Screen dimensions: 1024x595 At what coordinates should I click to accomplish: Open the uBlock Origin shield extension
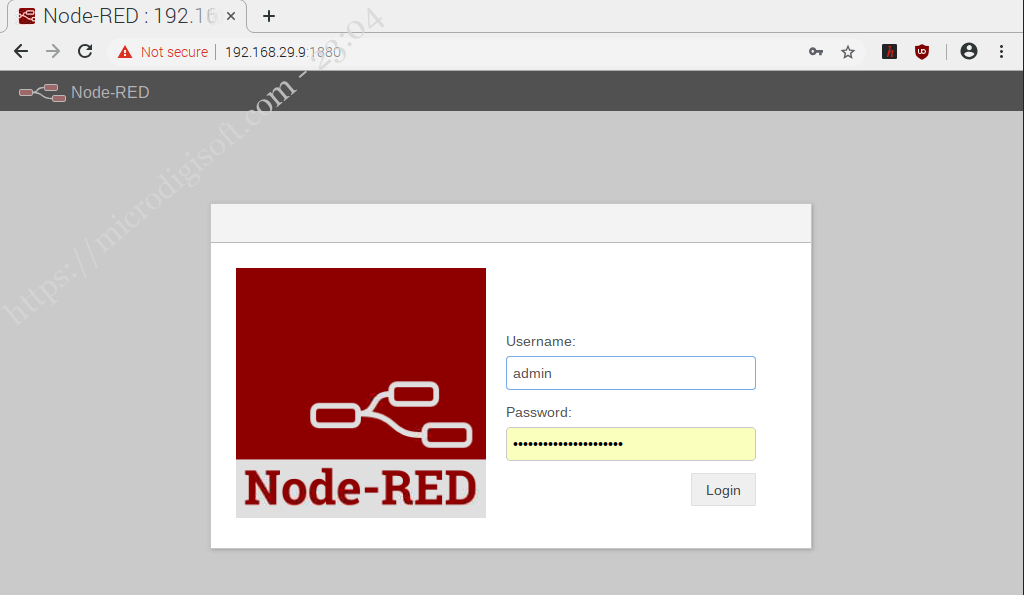921,51
